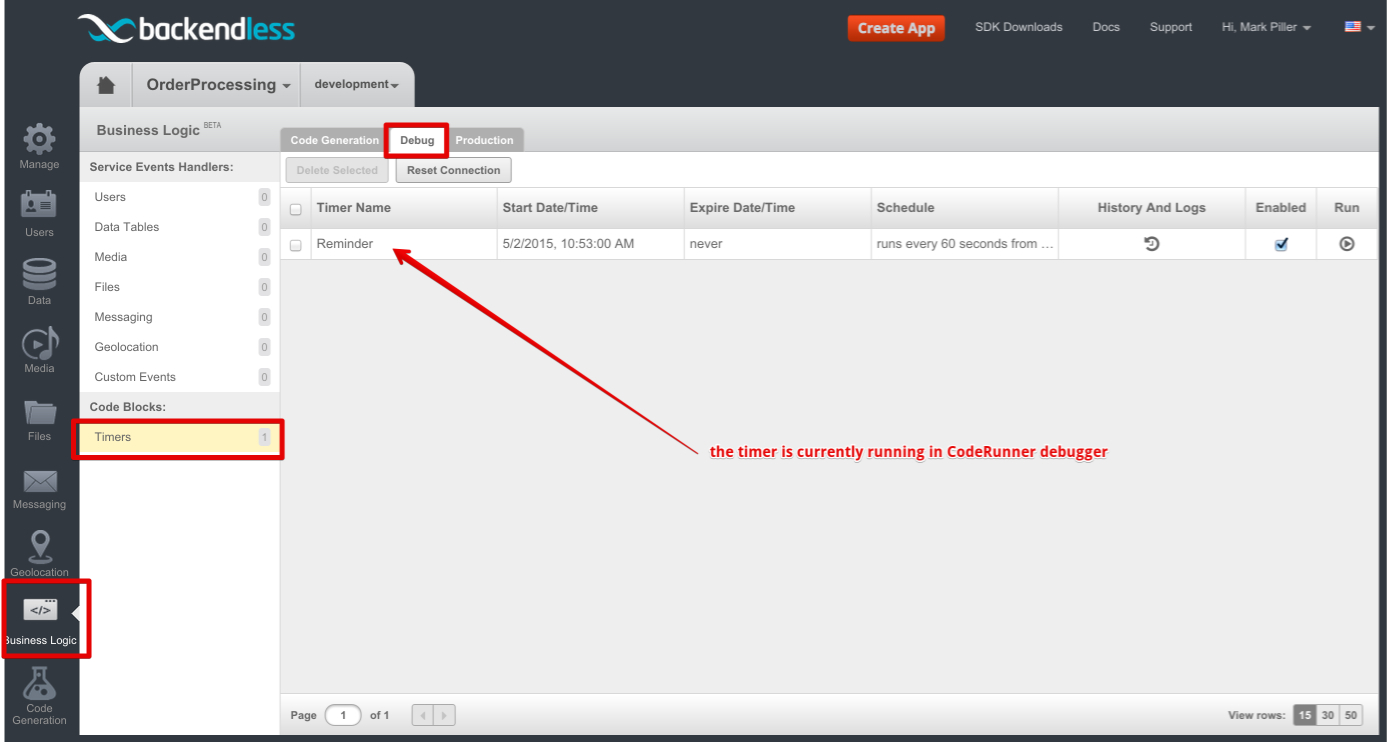Click the never expire date cell
1387x742 pixels.
pyautogui.click(x=777, y=244)
